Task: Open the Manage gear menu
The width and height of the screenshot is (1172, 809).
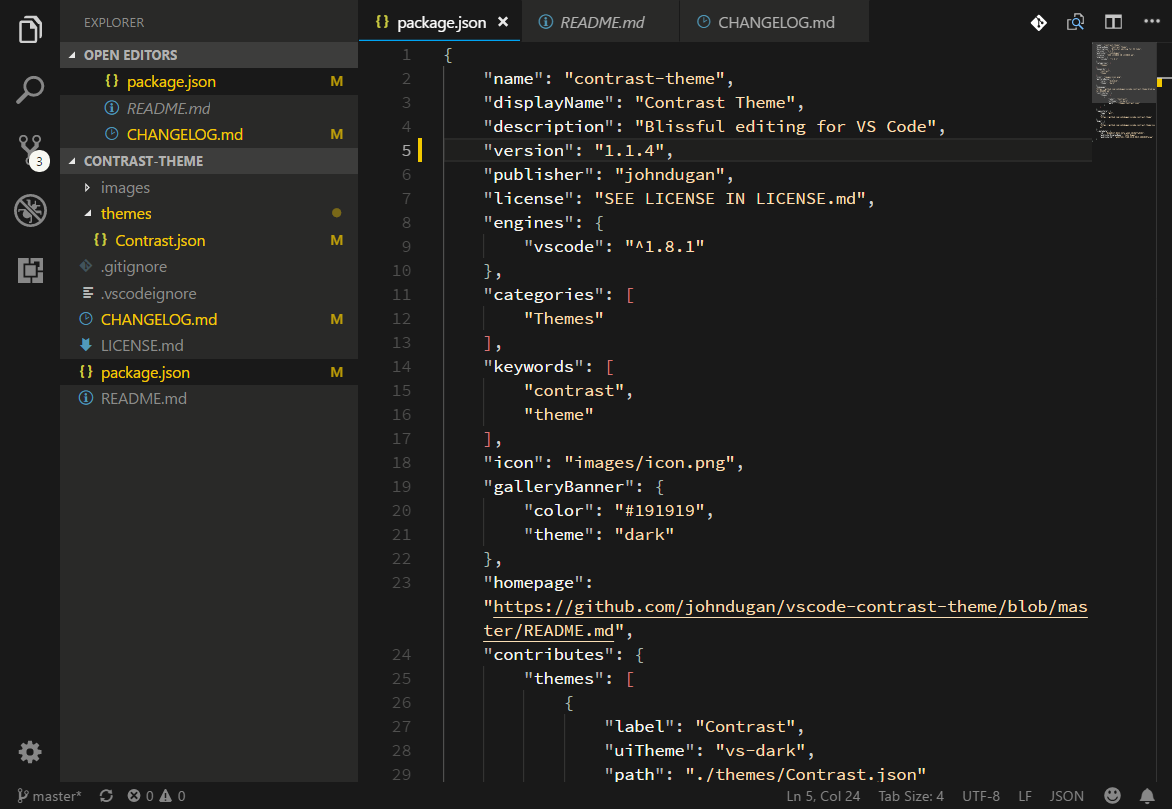Action: coord(30,751)
